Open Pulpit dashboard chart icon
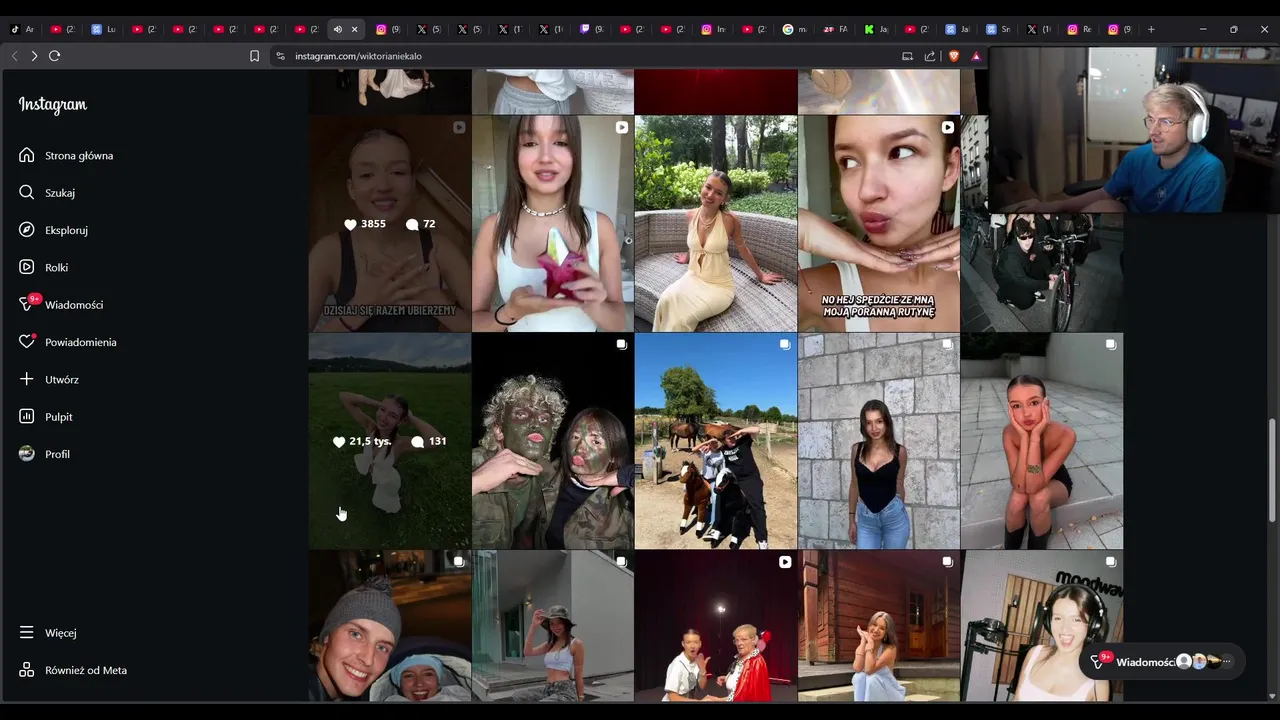 click(27, 416)
